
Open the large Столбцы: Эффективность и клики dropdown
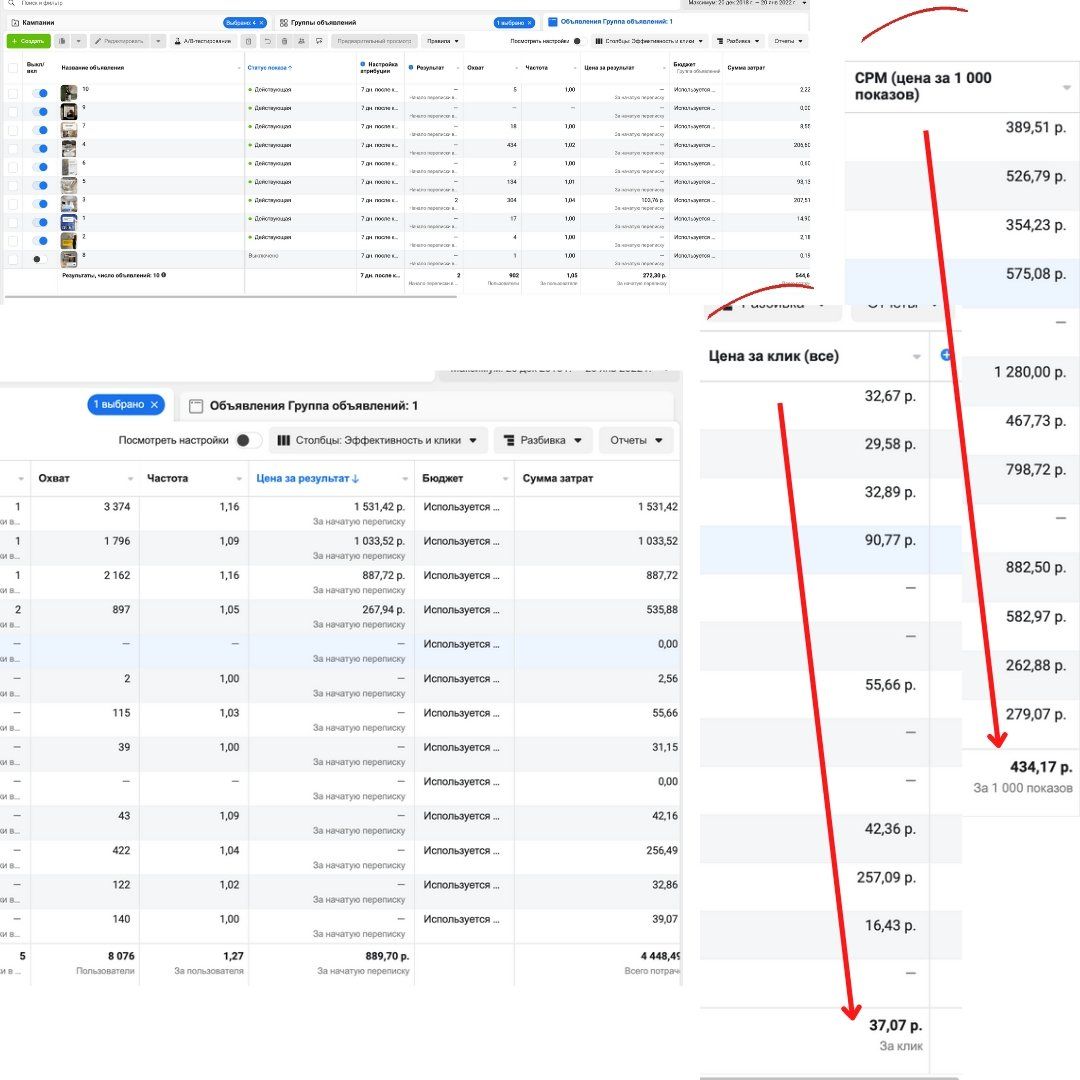(x=377, y=440)
